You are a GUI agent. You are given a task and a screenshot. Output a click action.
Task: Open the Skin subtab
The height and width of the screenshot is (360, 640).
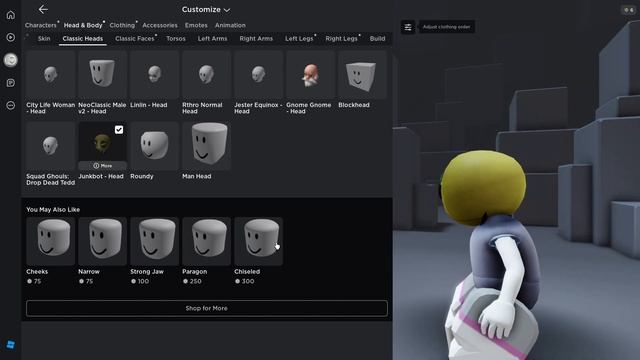pyautogui.click(x=44, y=39)
